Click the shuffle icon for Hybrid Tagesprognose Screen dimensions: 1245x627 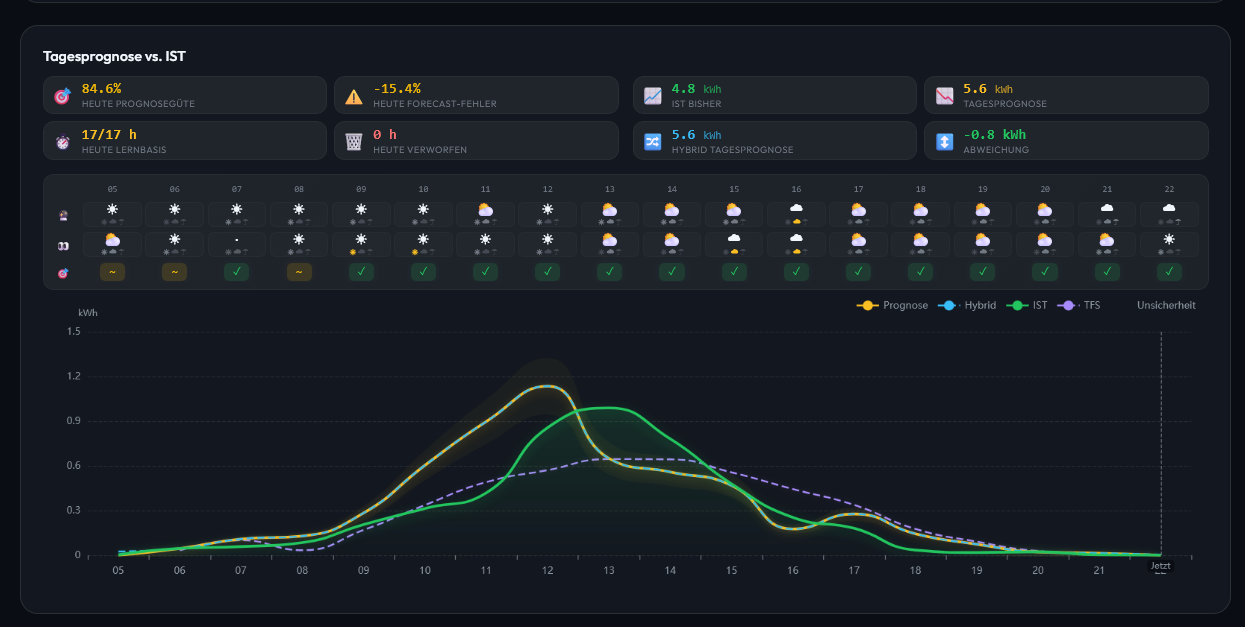coord(653,142)
